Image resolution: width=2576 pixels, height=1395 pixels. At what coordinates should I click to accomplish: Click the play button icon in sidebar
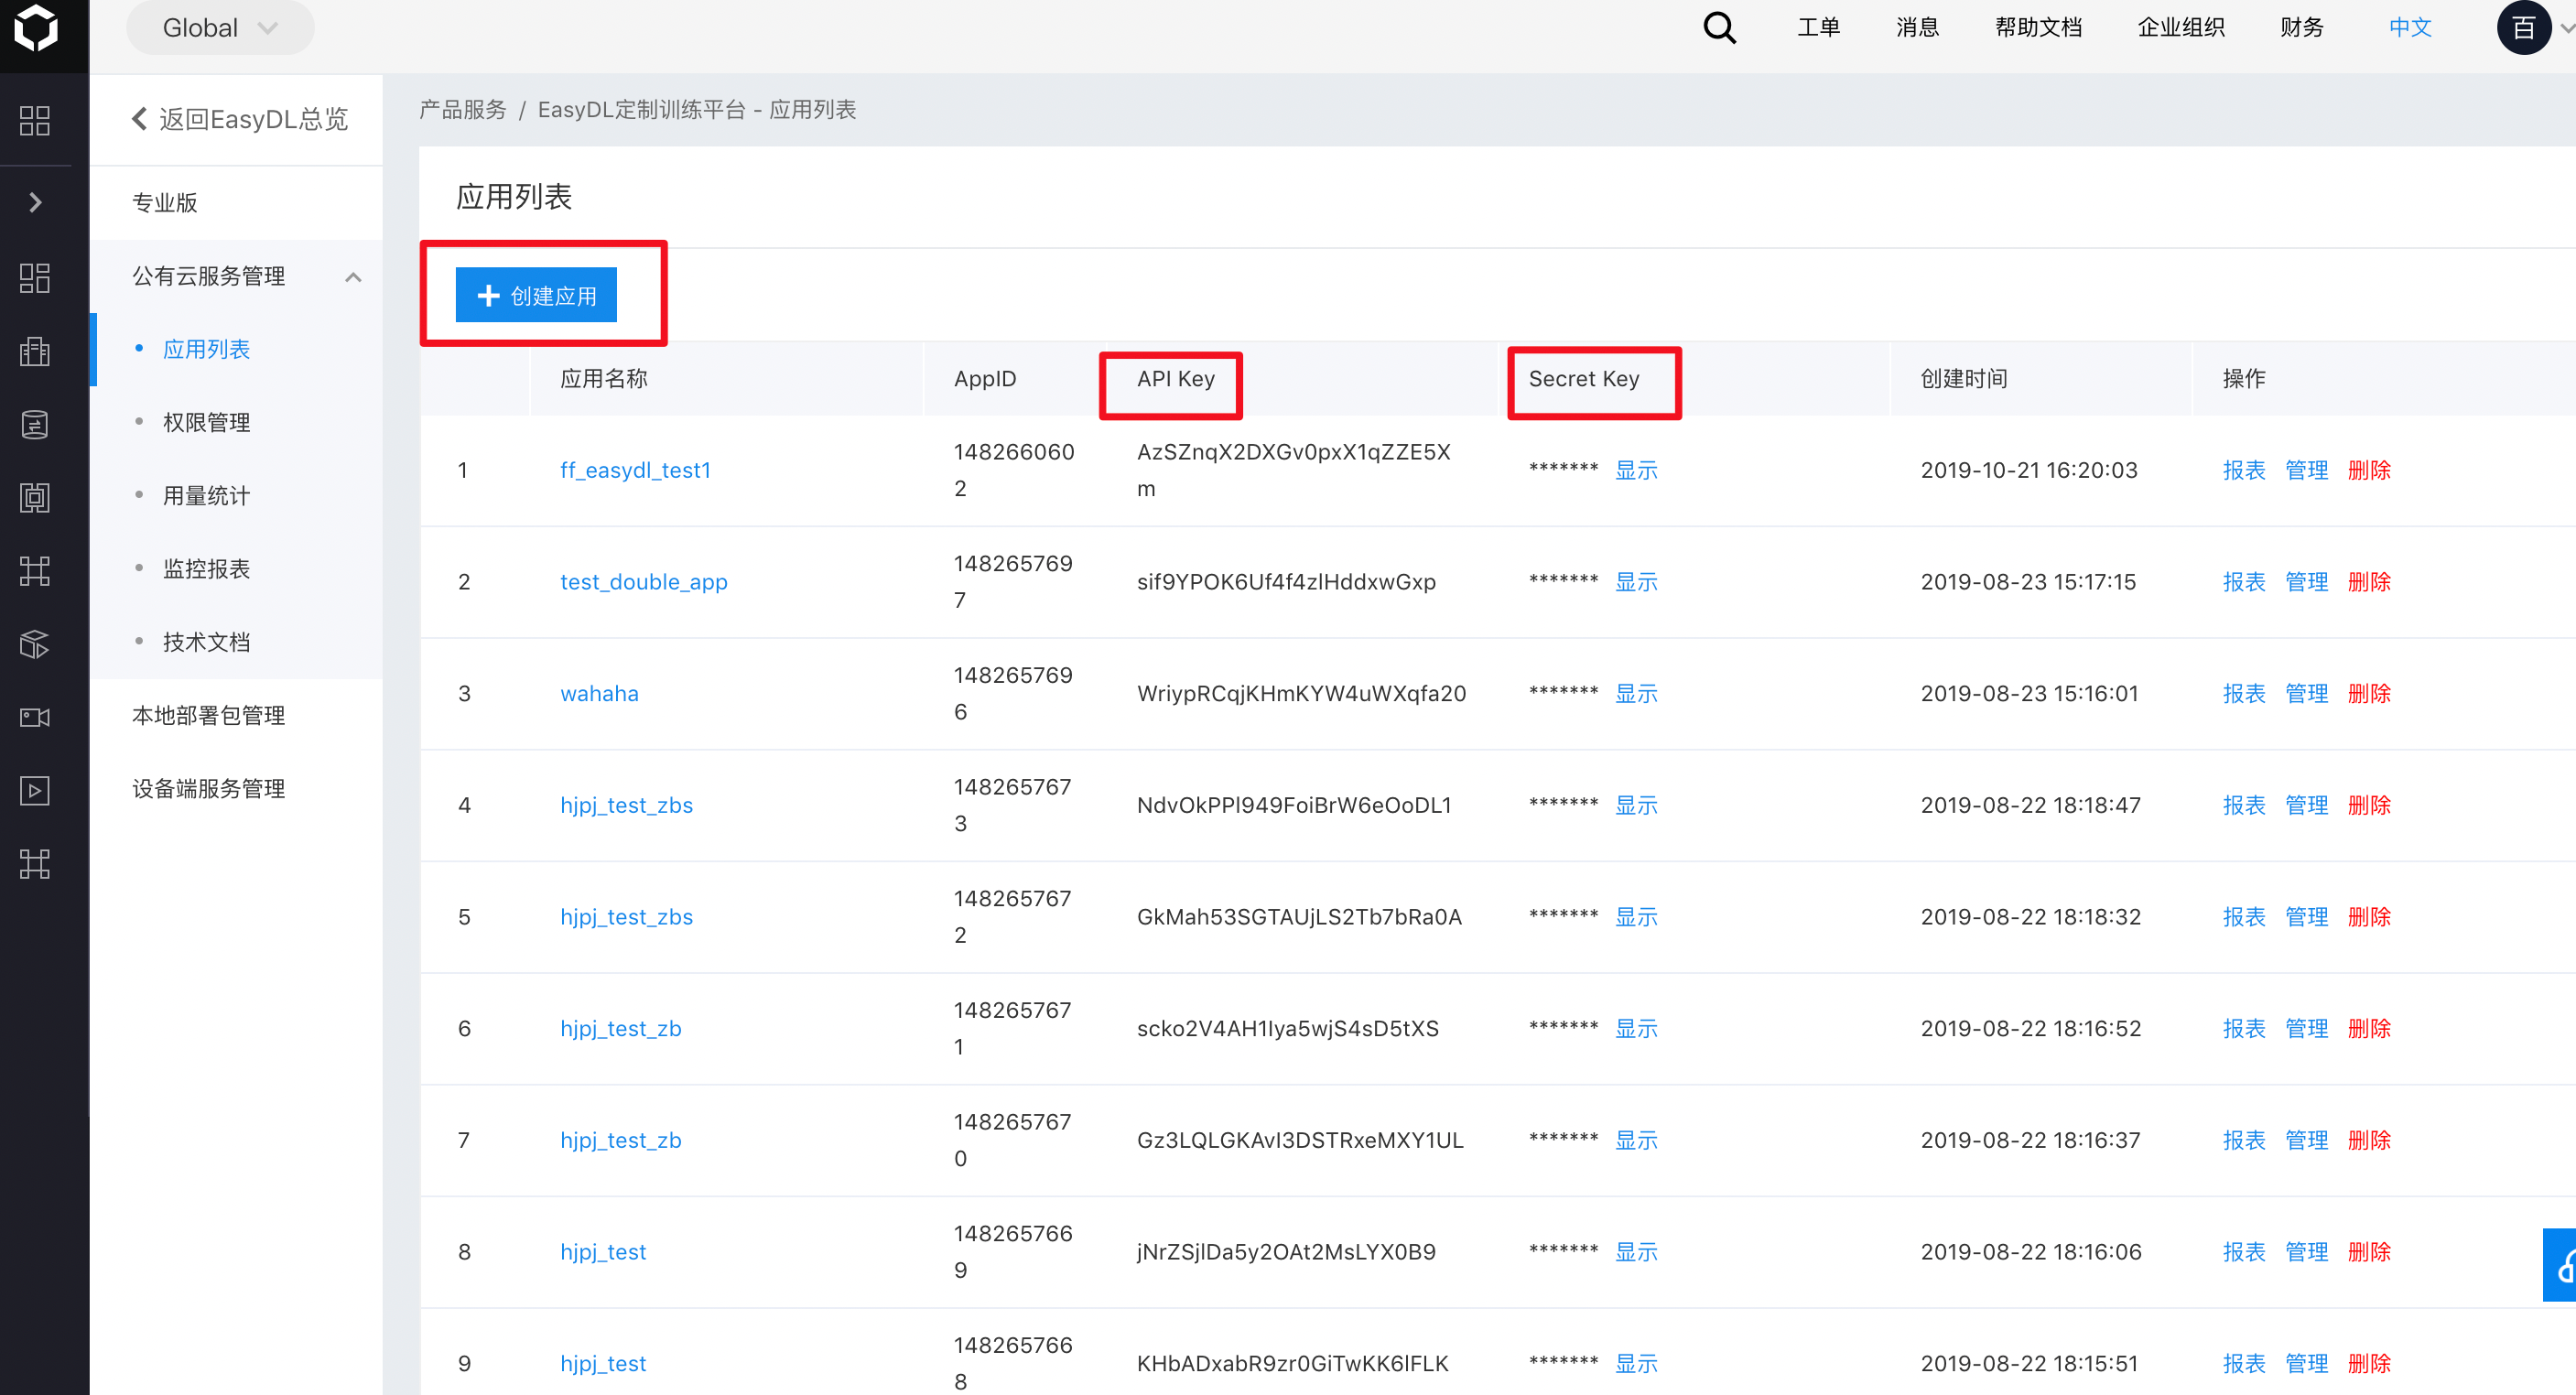click(35, 790)
